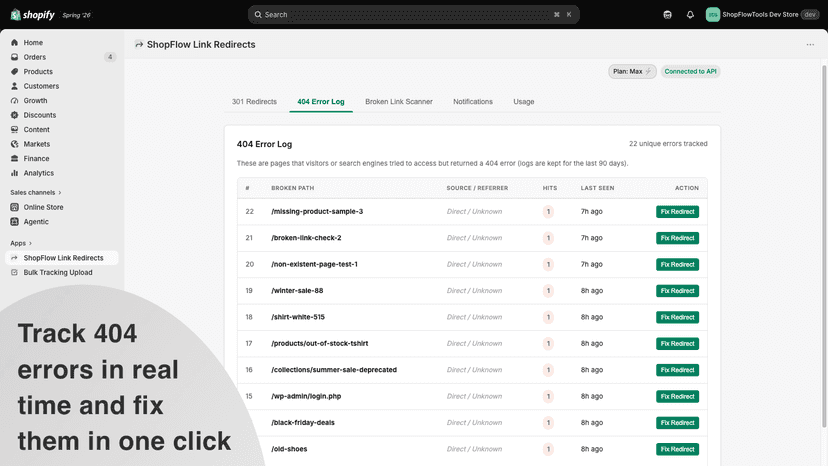Open the ShopFlowTools Dev Store account menu
The image size is (828, 466).
tap(762, 15)
